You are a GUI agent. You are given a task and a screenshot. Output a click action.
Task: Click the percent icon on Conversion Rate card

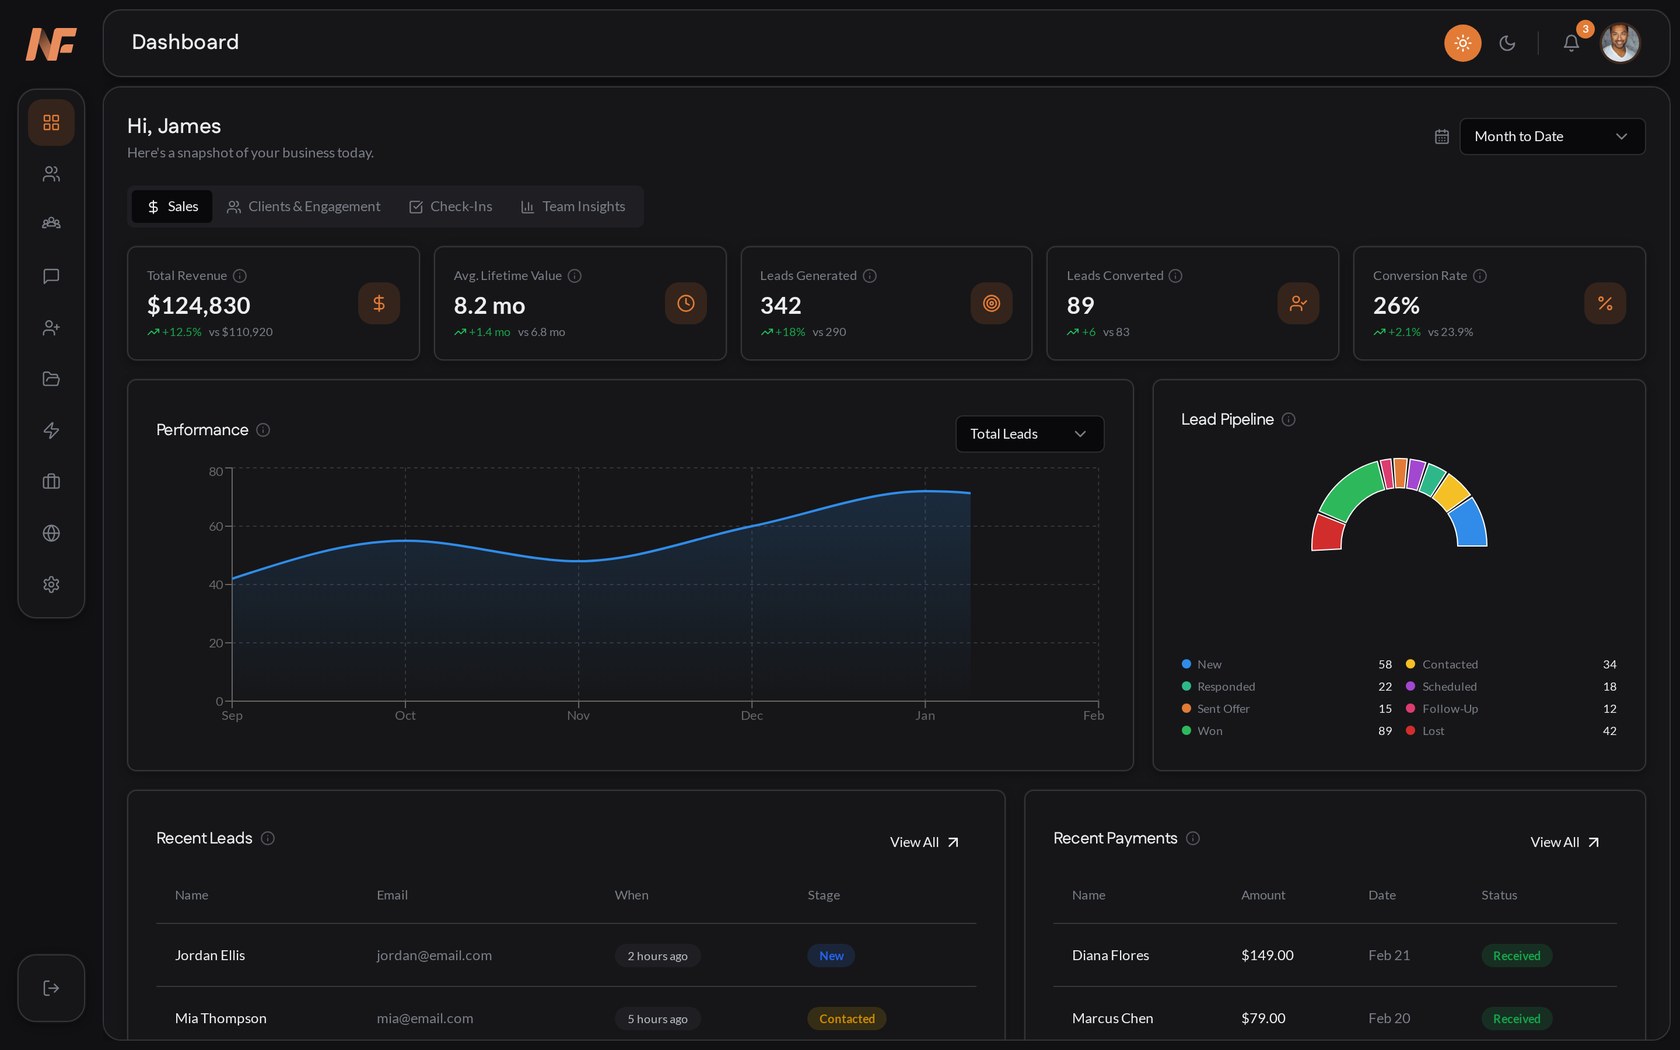point(1605,303)
